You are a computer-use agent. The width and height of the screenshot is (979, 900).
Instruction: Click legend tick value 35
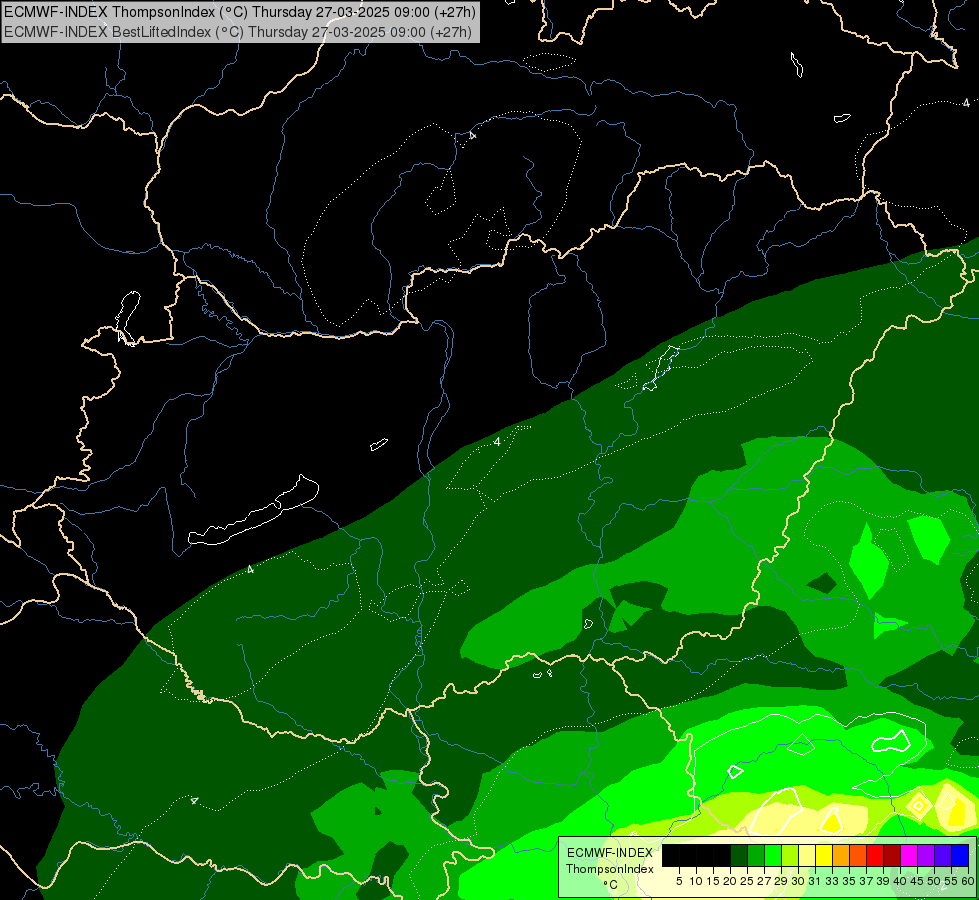(x=849, y=881)
